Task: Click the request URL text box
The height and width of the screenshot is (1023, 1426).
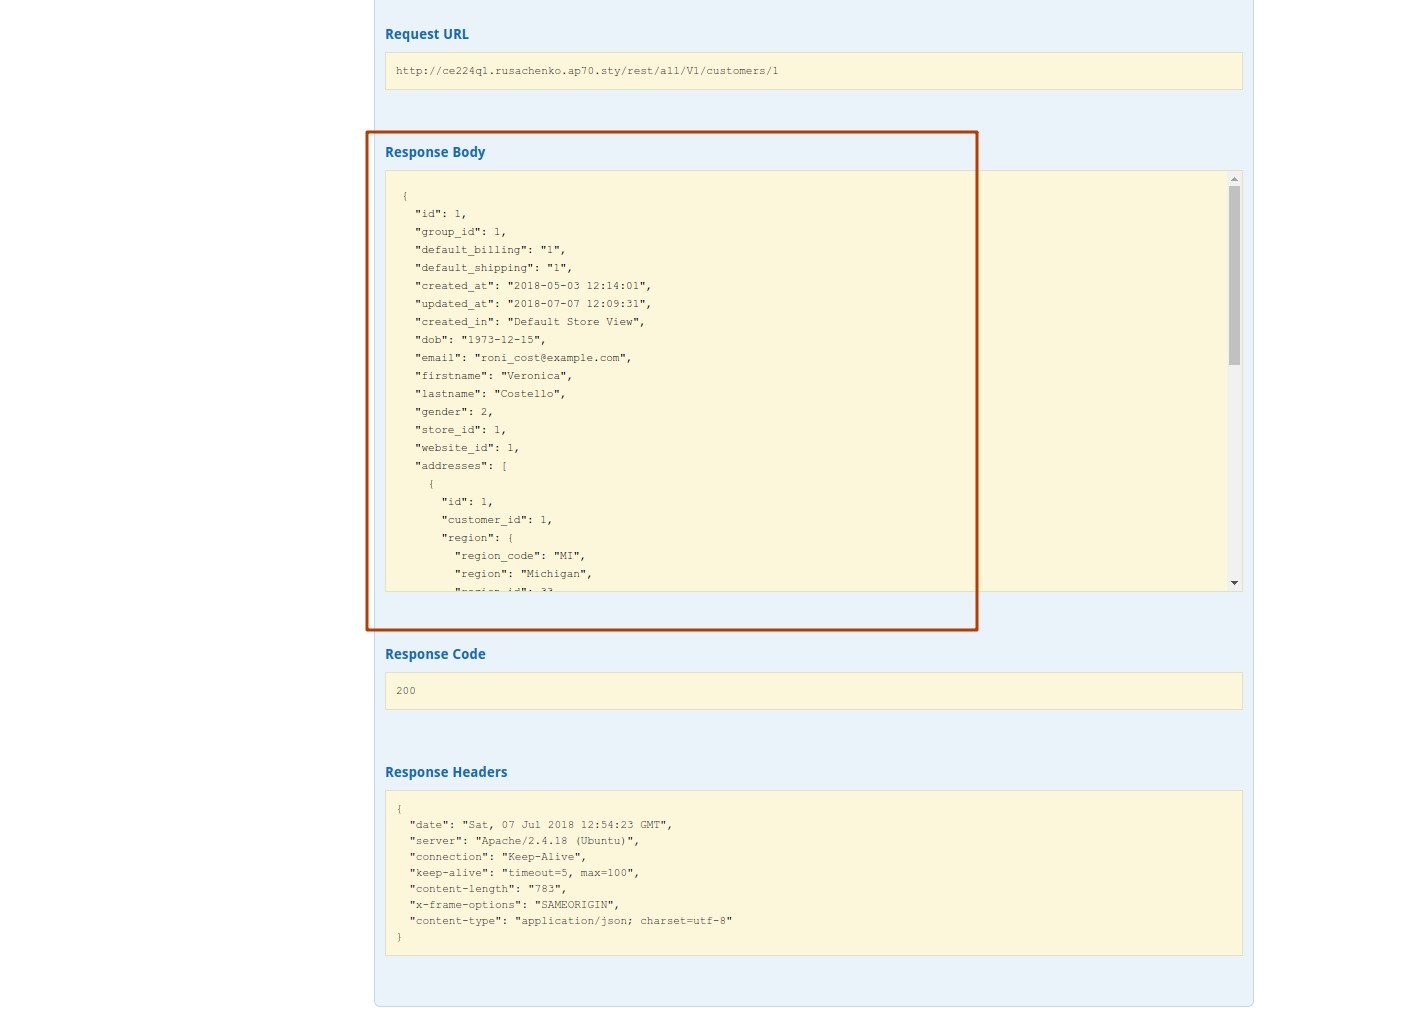Action: [x=813, y=71]
